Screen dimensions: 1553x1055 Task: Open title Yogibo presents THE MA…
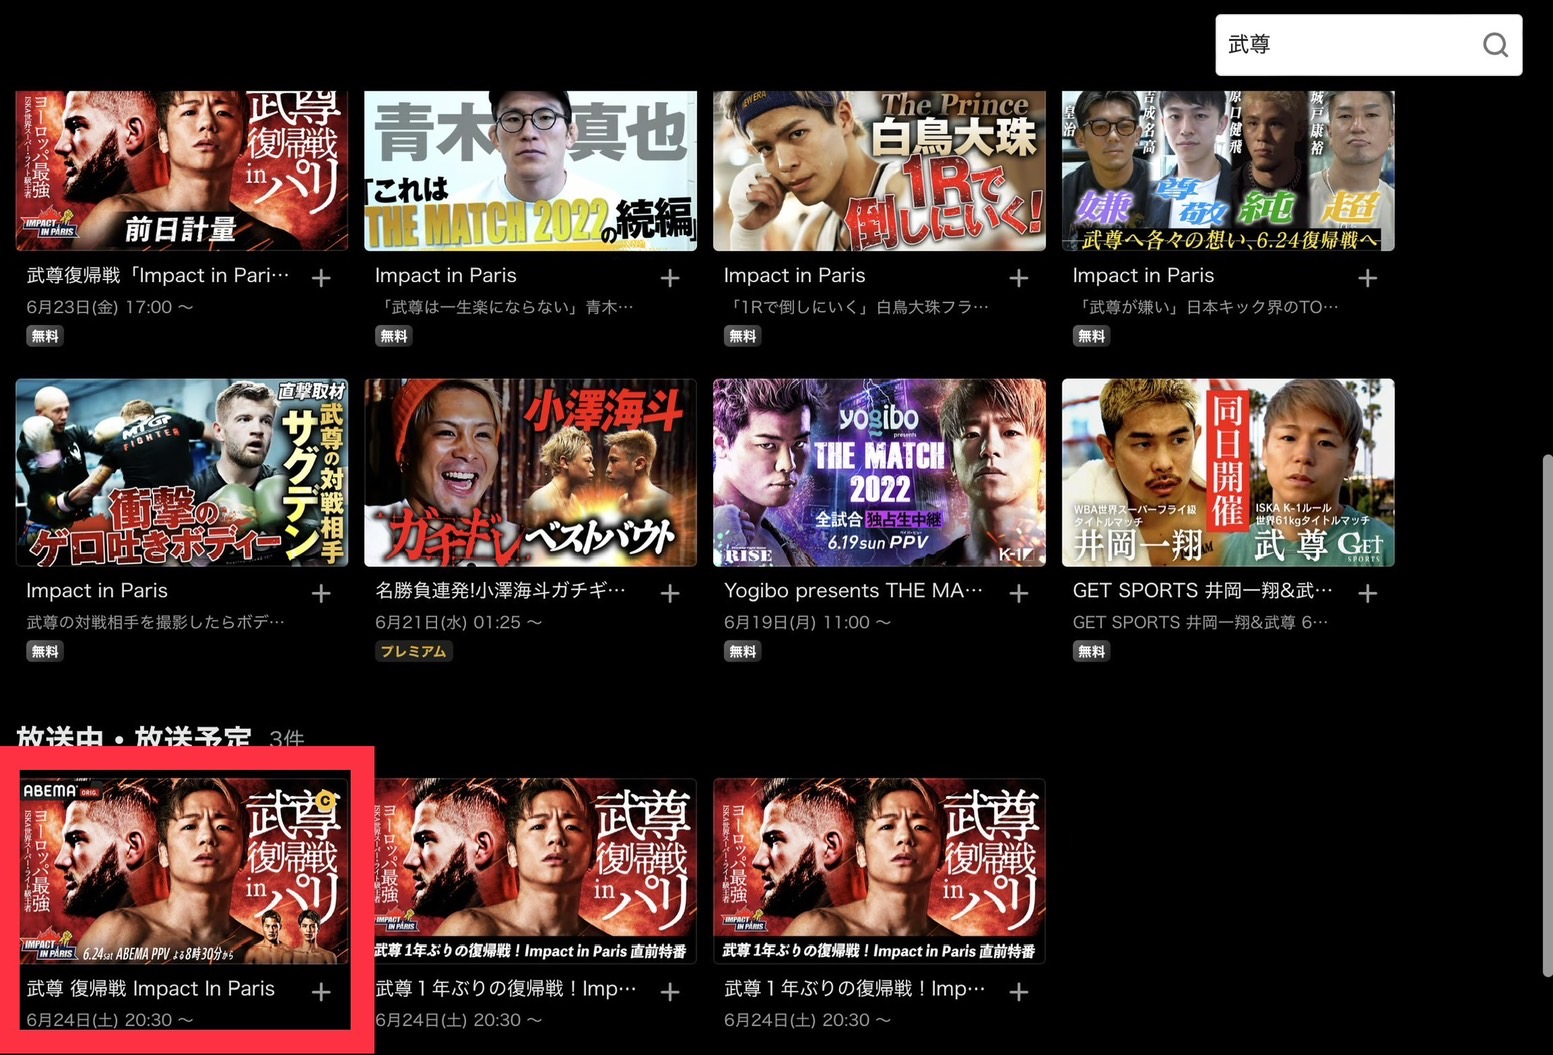coord(853,591)
